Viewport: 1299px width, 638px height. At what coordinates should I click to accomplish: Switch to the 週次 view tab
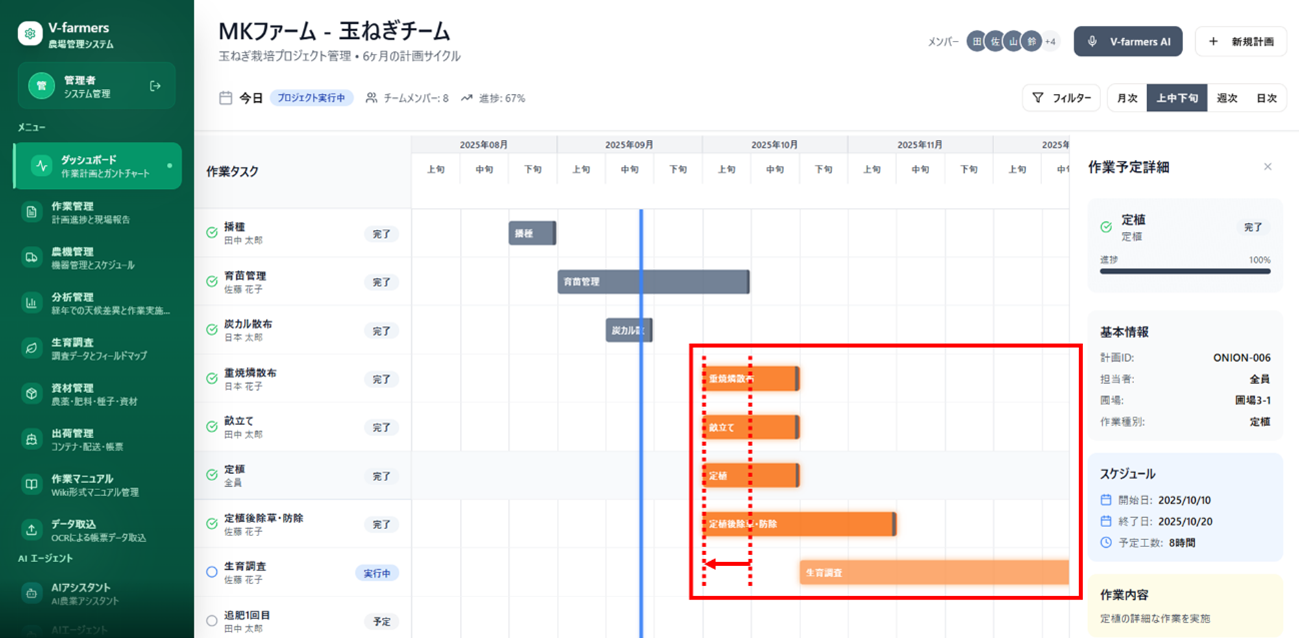pyautogui.click(x=1227, y=98)
